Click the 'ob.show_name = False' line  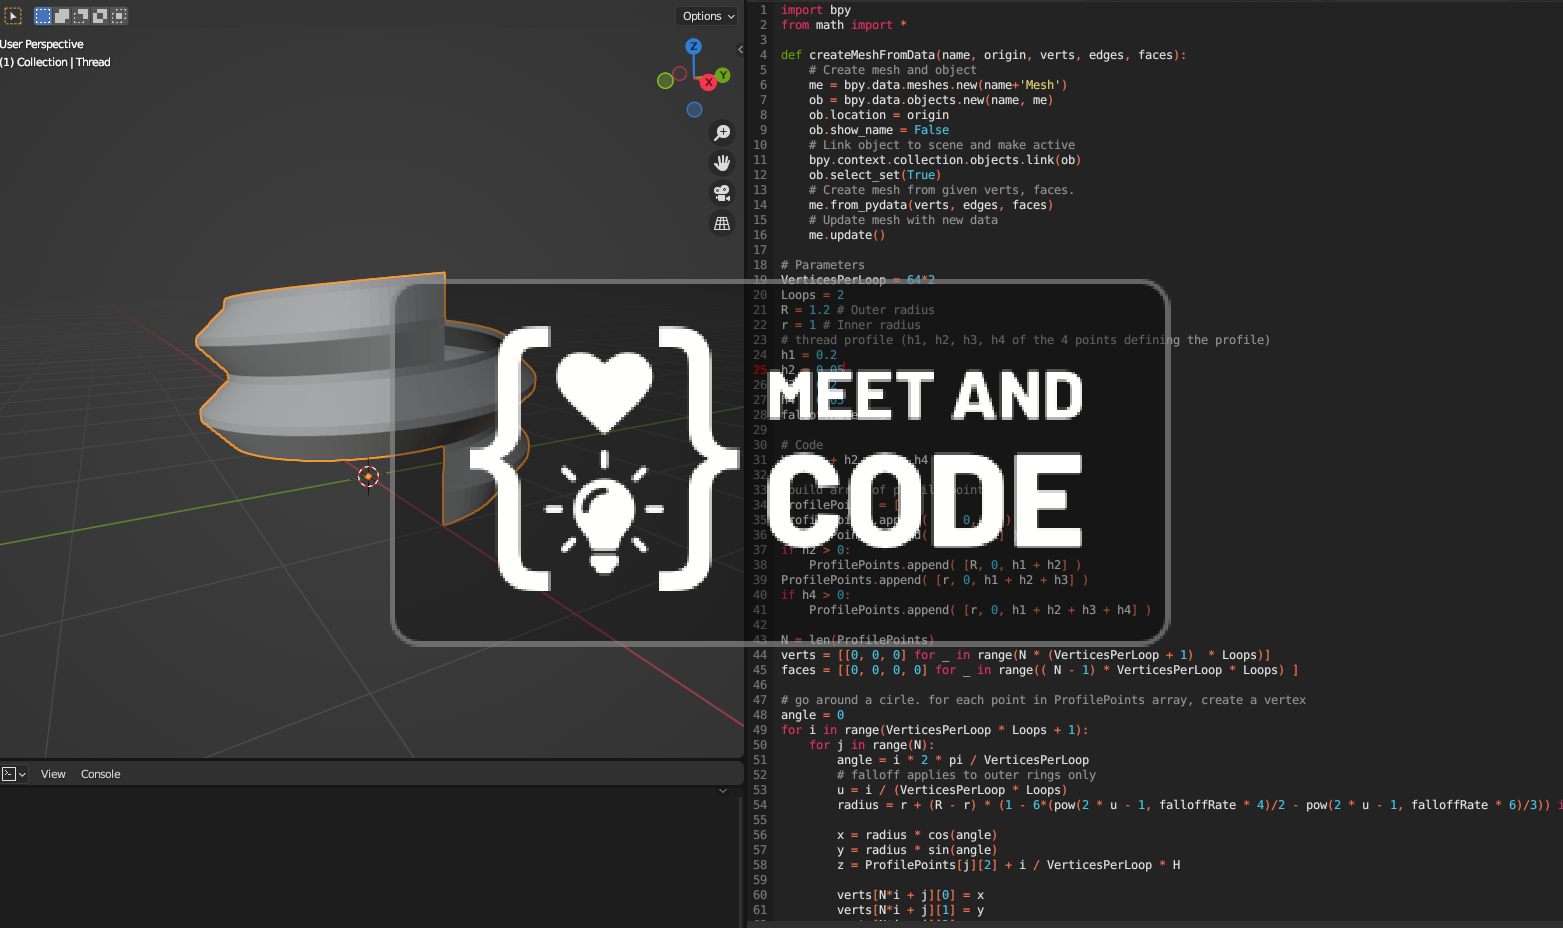[x=879, y=130]
